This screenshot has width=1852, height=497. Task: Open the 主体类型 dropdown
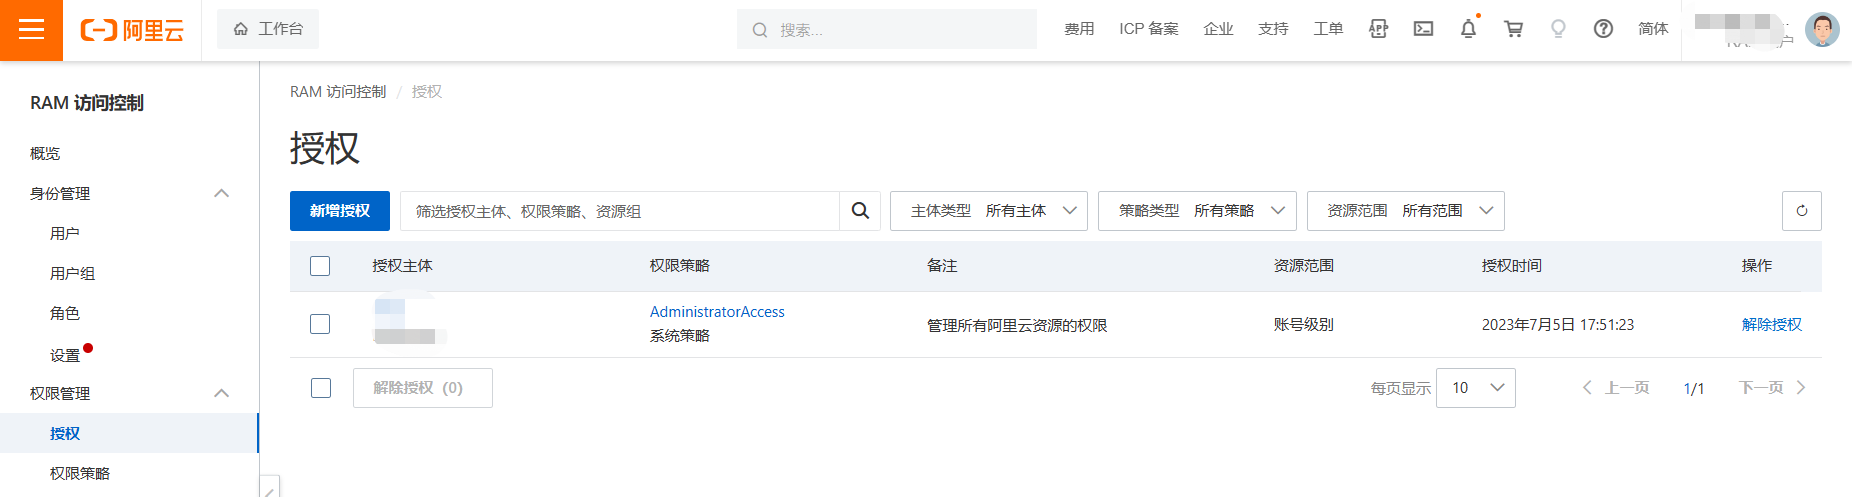989,211
